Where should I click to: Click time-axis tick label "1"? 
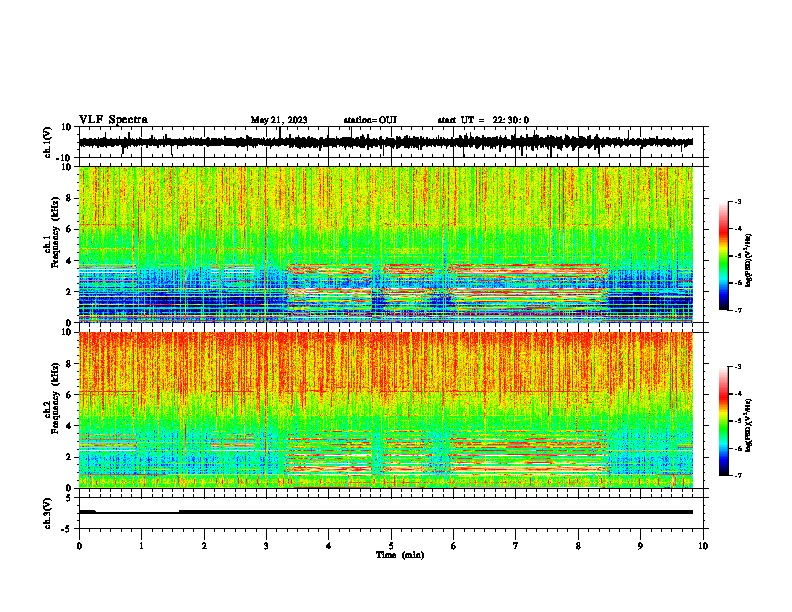(x=141, y=545)
